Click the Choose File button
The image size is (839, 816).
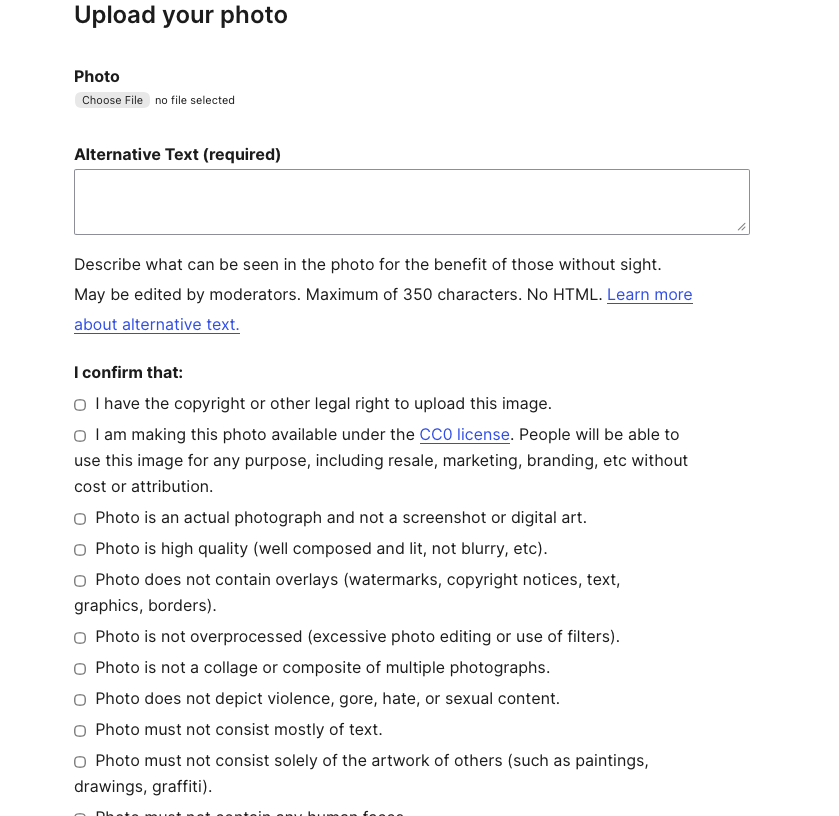[112, 100]
